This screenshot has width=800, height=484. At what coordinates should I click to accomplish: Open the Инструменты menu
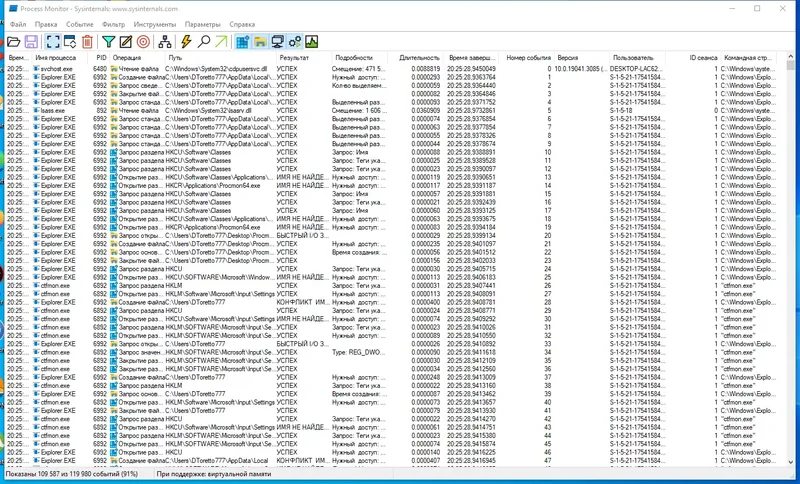(x=155, y=23)
